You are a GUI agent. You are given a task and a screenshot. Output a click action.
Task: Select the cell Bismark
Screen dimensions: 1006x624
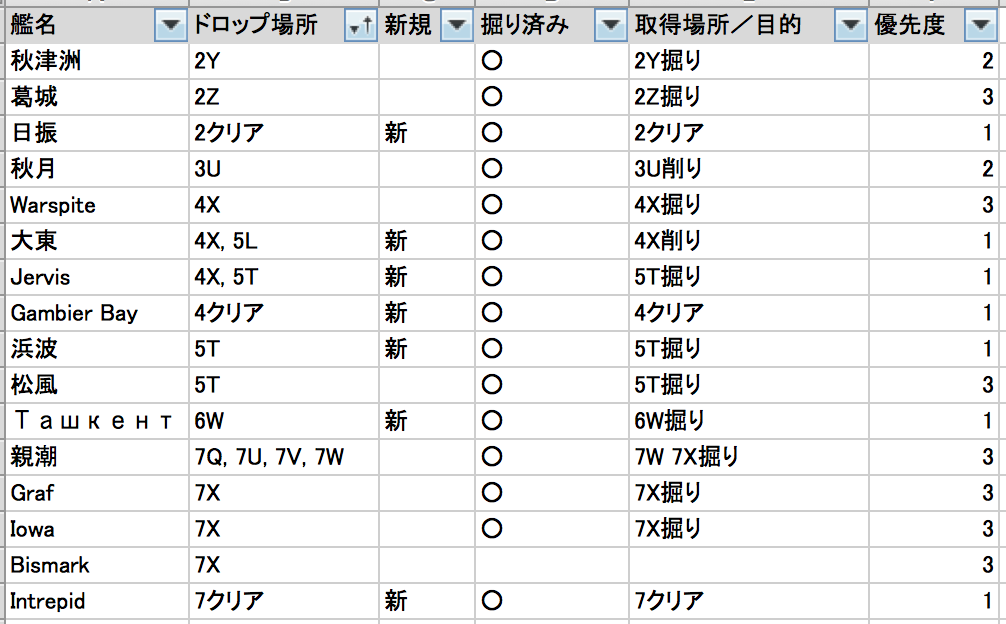(97, 565)
